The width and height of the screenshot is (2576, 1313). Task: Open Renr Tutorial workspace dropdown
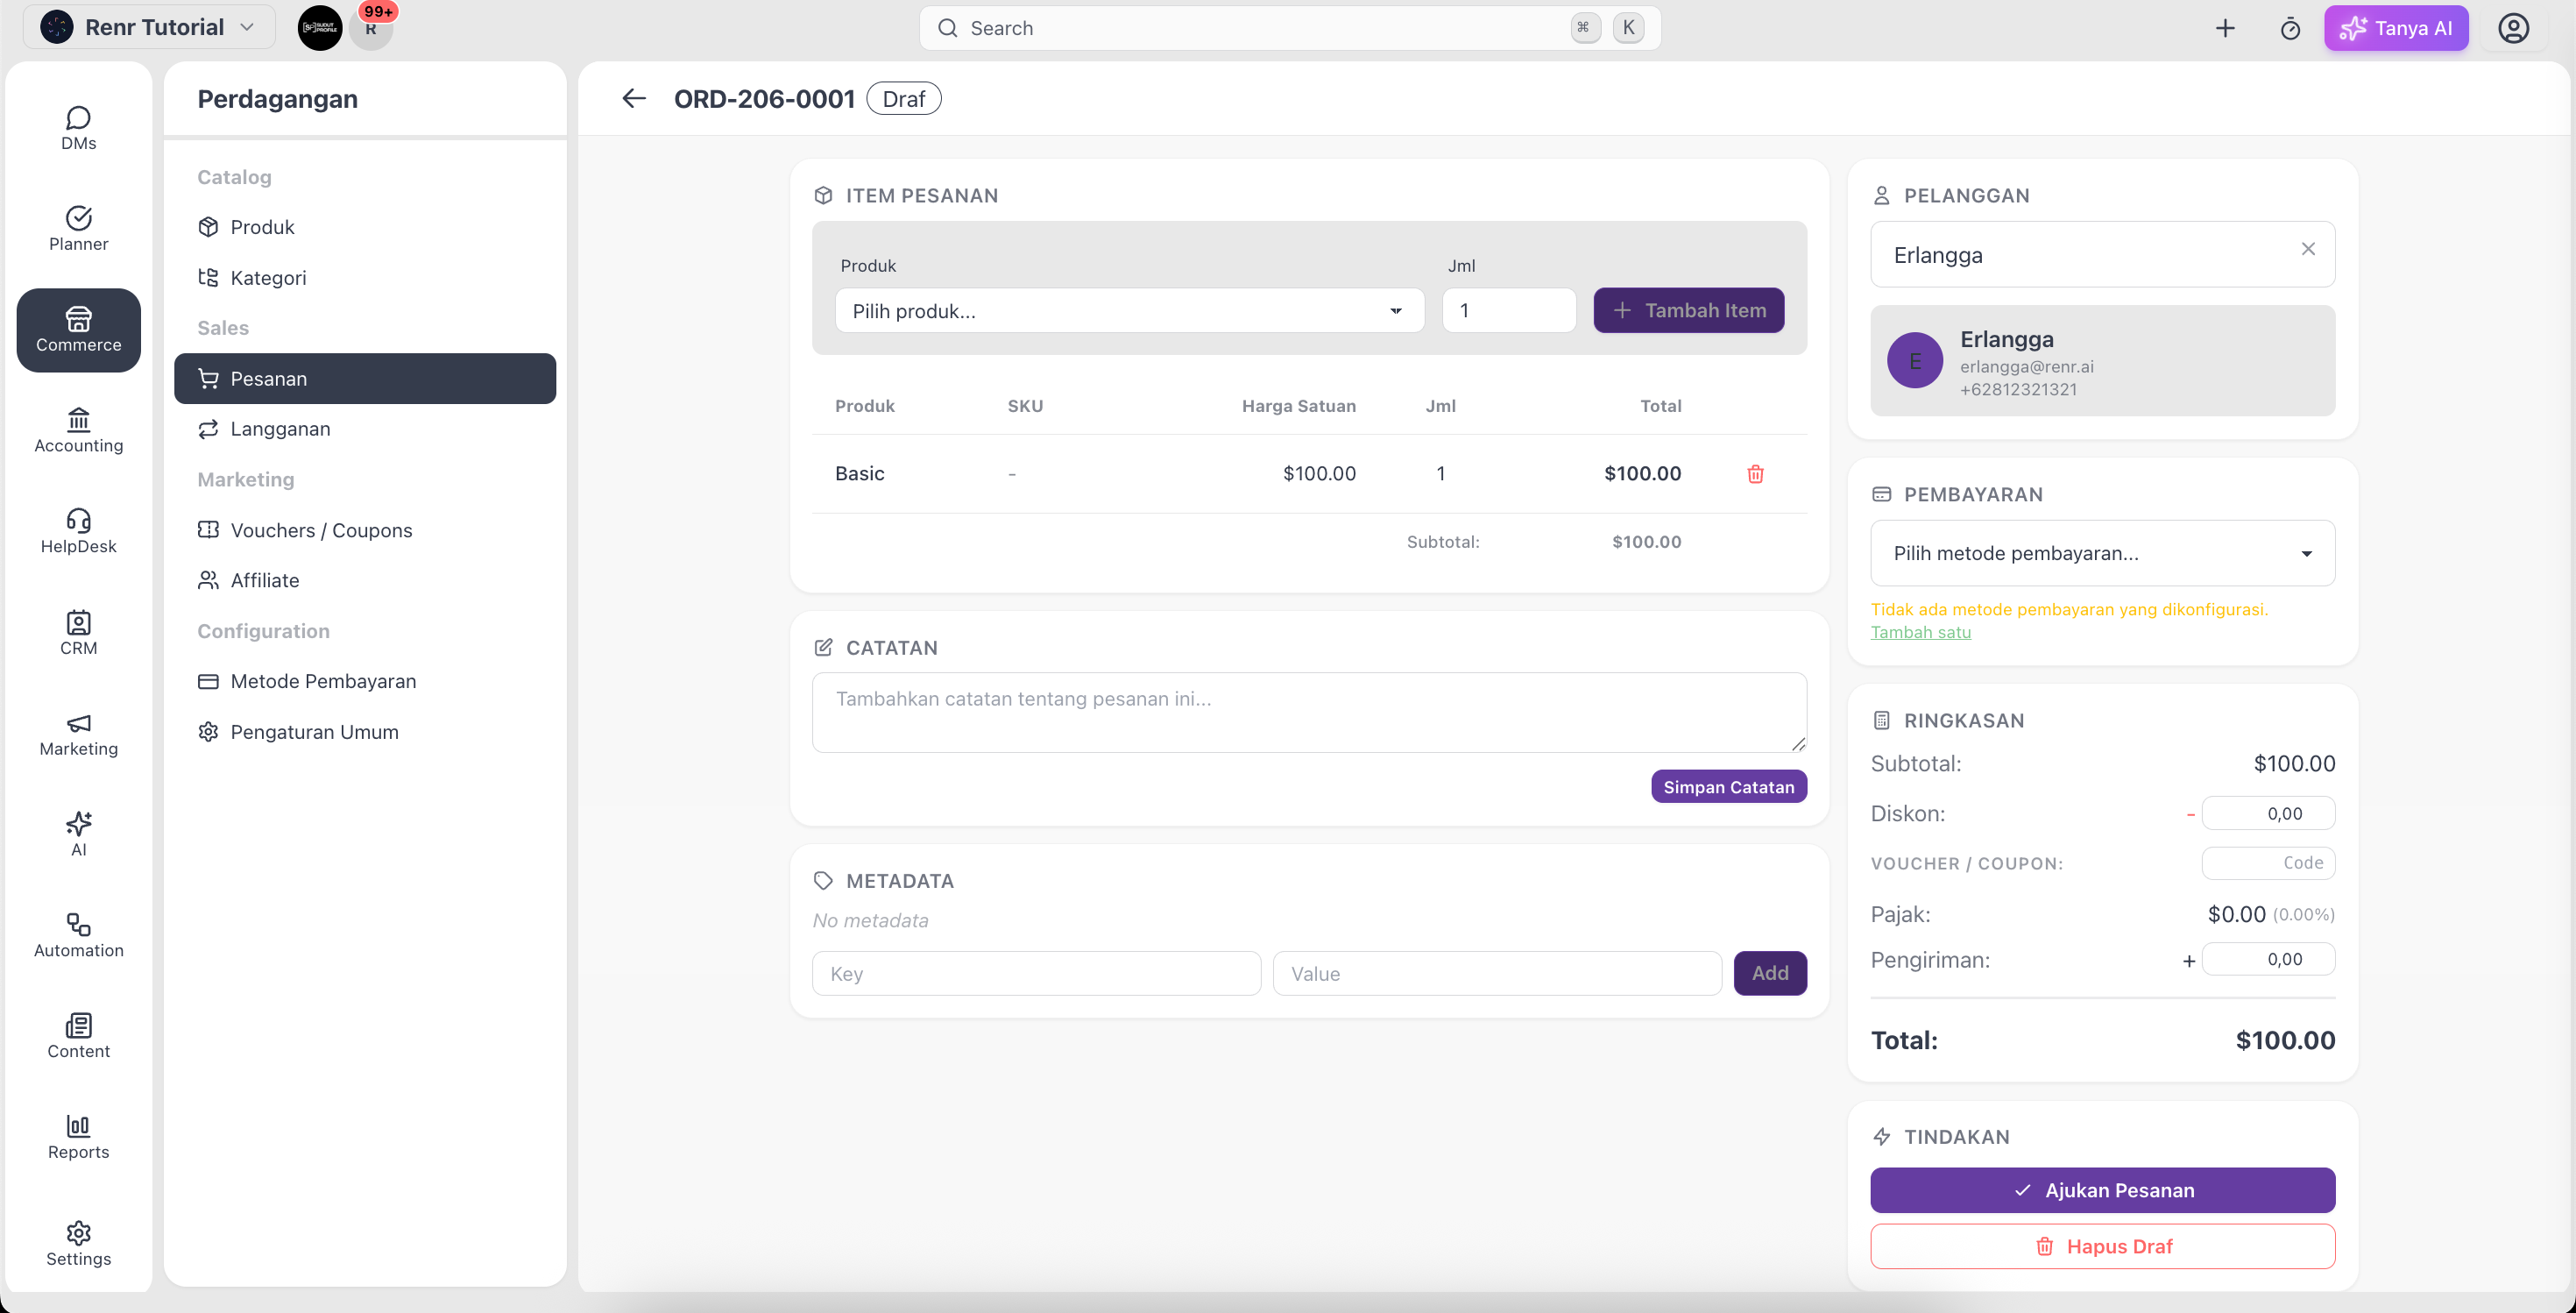click(x=149, y=27)
